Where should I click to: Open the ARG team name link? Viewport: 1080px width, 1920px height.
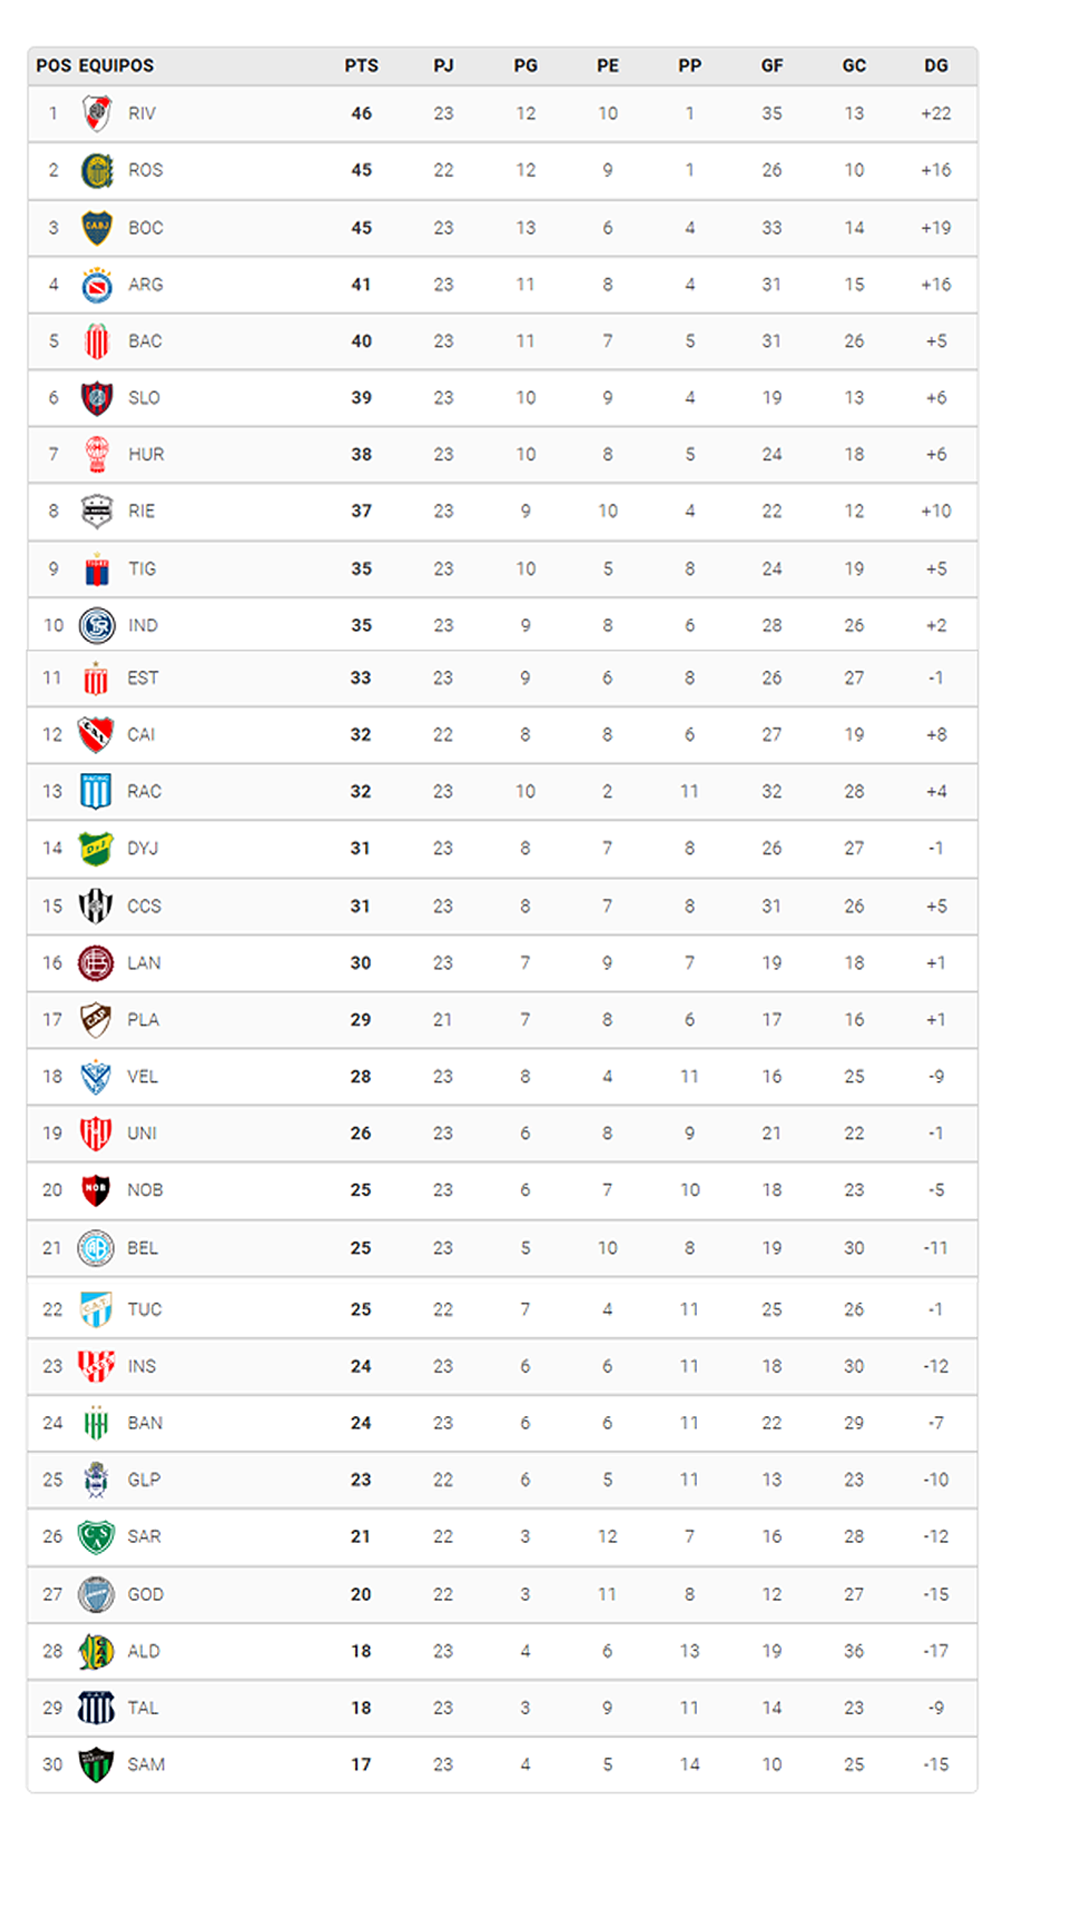click(145, 285)
